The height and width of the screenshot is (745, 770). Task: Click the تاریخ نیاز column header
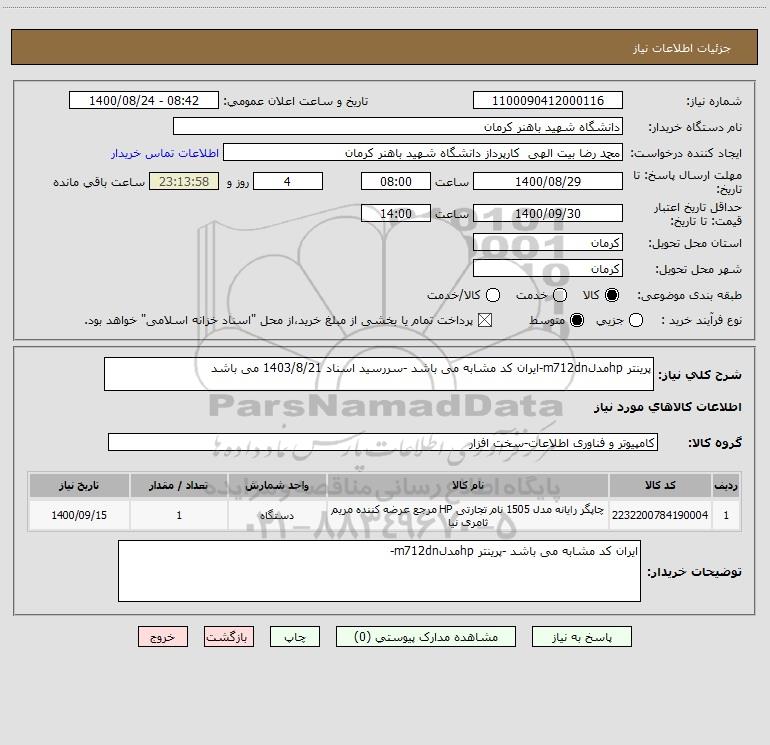(x=79, y=485)
